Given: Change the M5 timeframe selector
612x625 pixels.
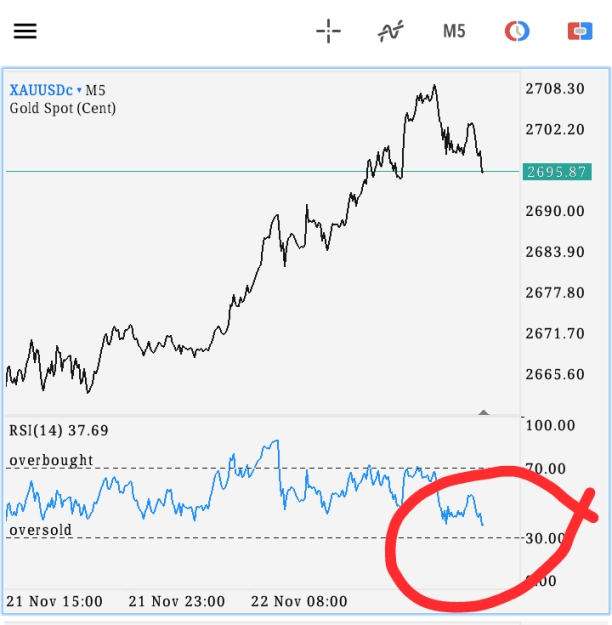Looking at the screenshot, I should click(454, 31).
